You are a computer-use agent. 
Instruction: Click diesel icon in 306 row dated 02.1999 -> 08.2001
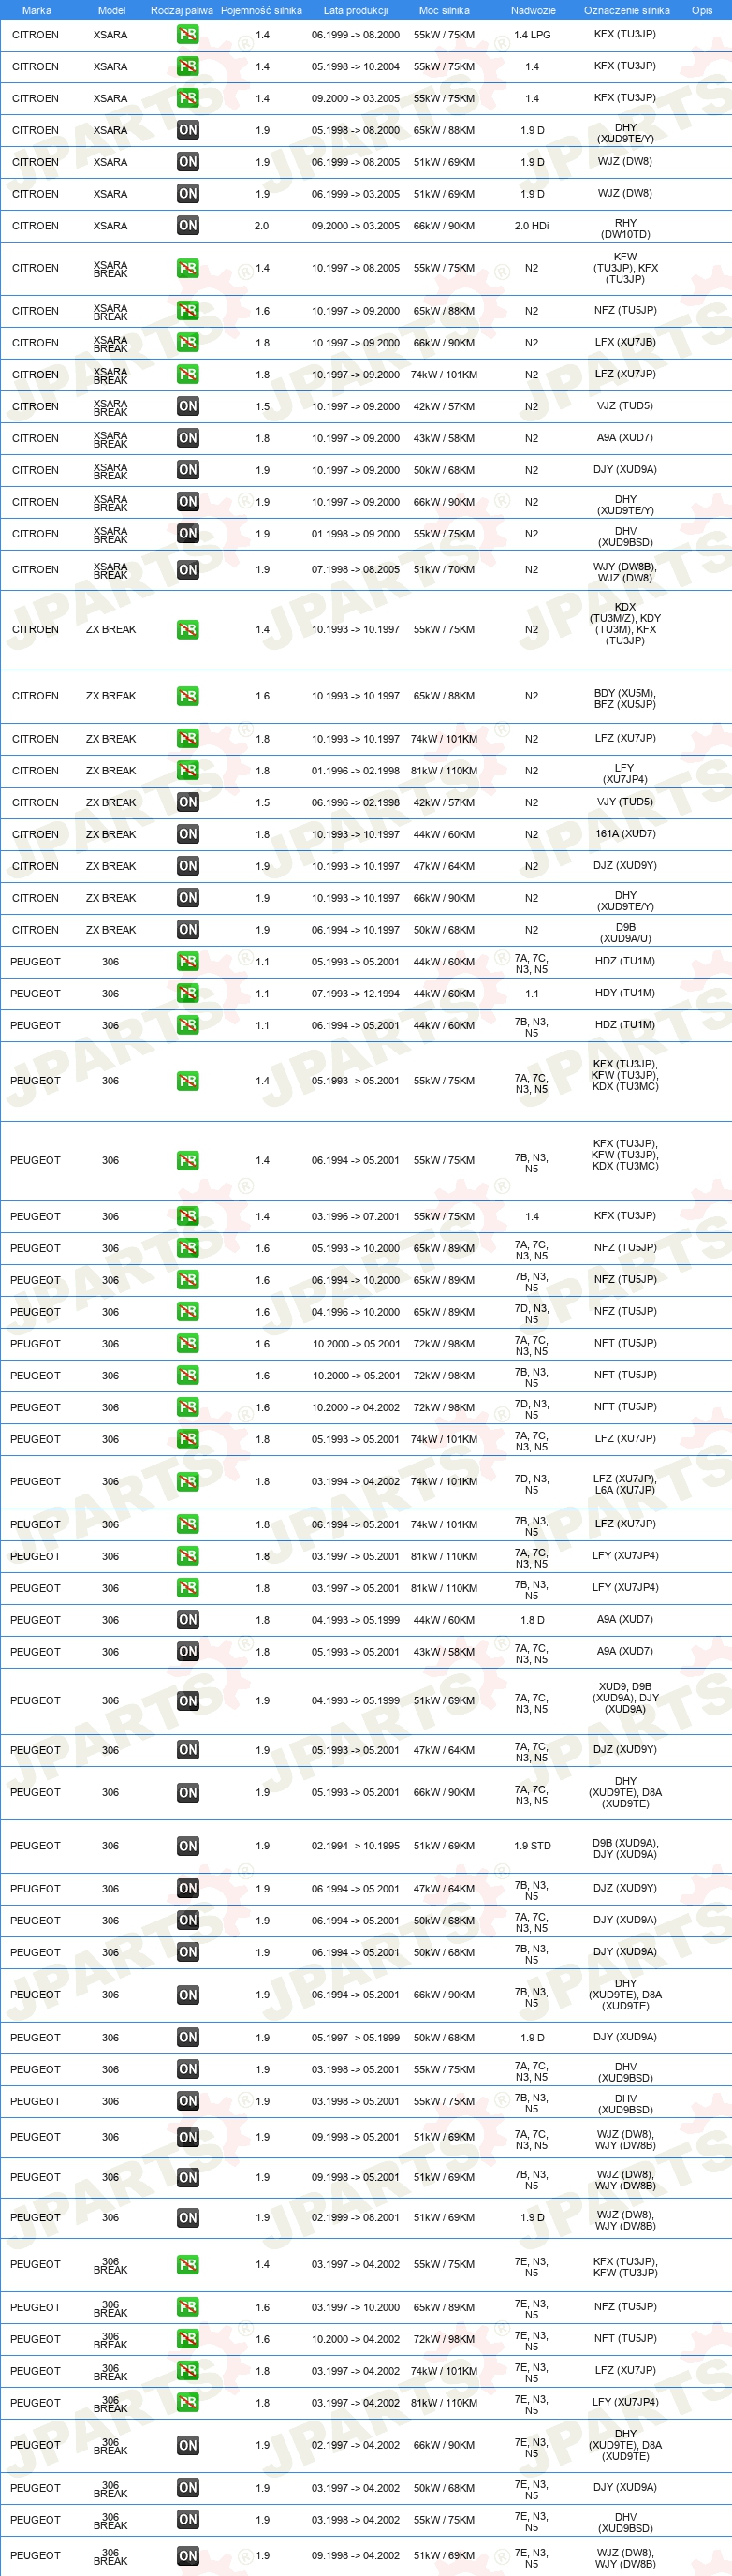[x=188, y=2218]
